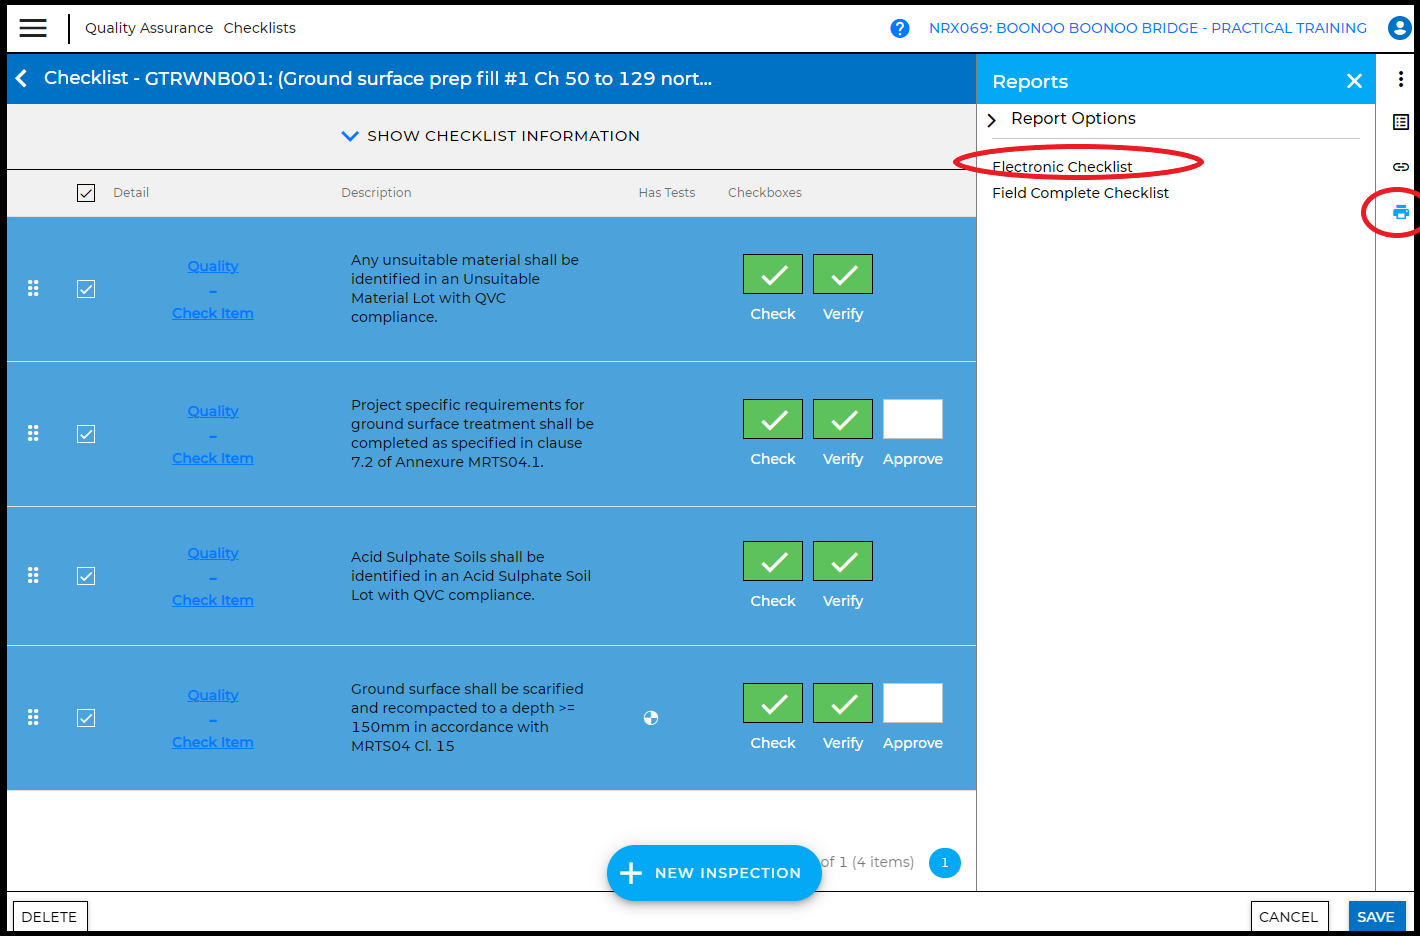This screenshot has width=1420, height=936.
Task: Expand Show Checklist Information section
Action: tap(490, 136)
